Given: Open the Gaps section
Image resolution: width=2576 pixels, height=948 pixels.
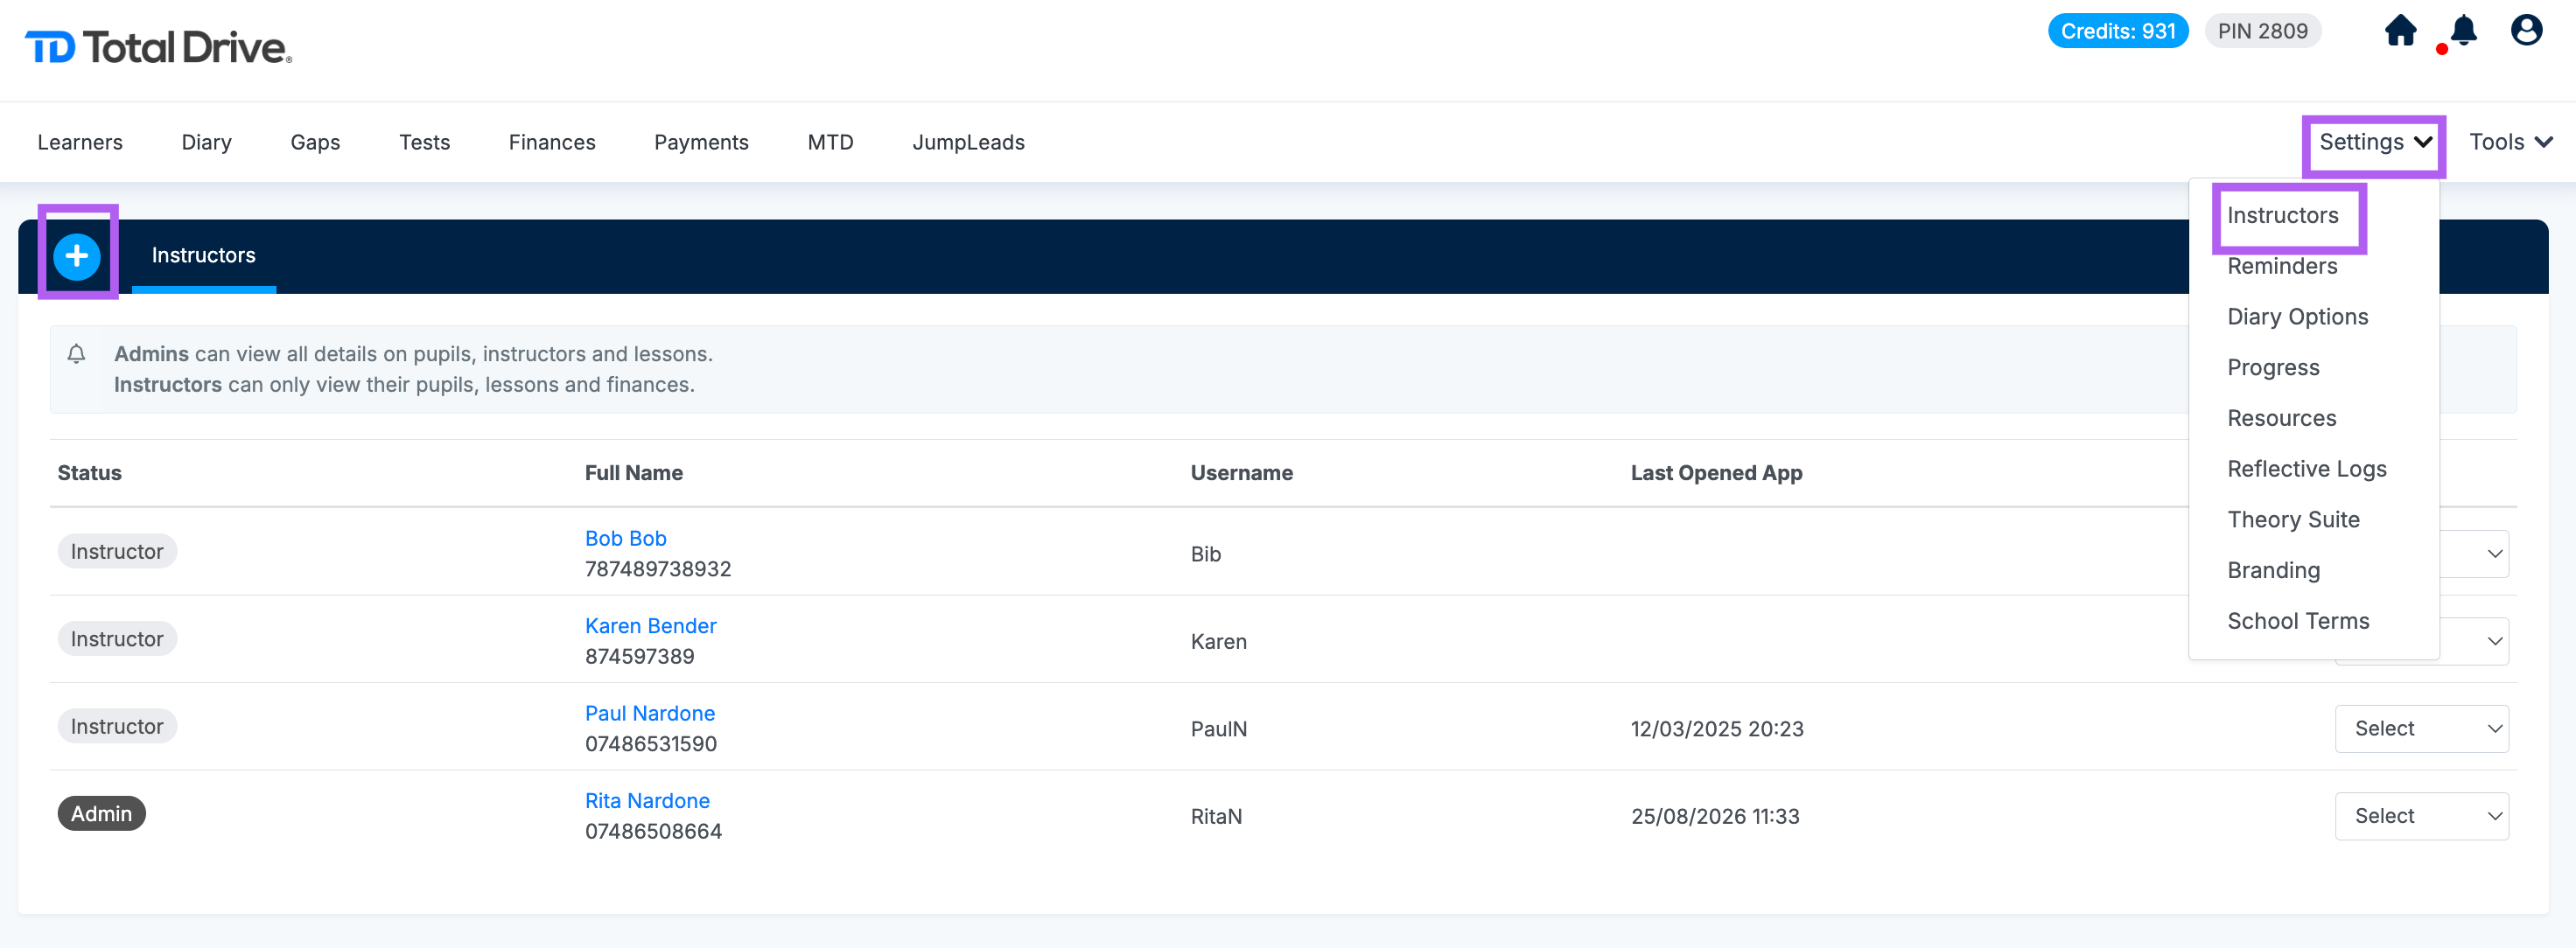Looking at the screenshot, I should tap(315, 142).
